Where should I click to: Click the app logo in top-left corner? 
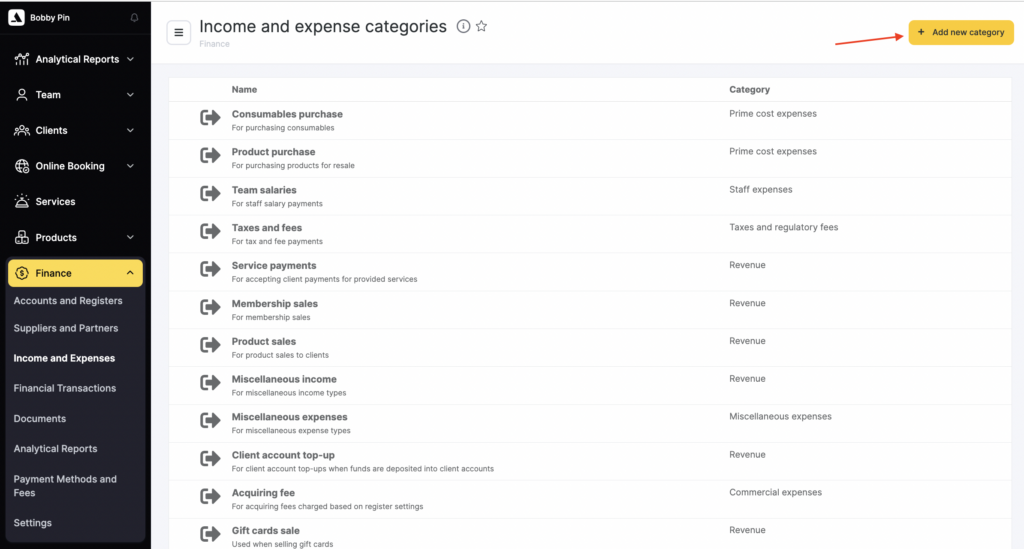pos(16,17)
